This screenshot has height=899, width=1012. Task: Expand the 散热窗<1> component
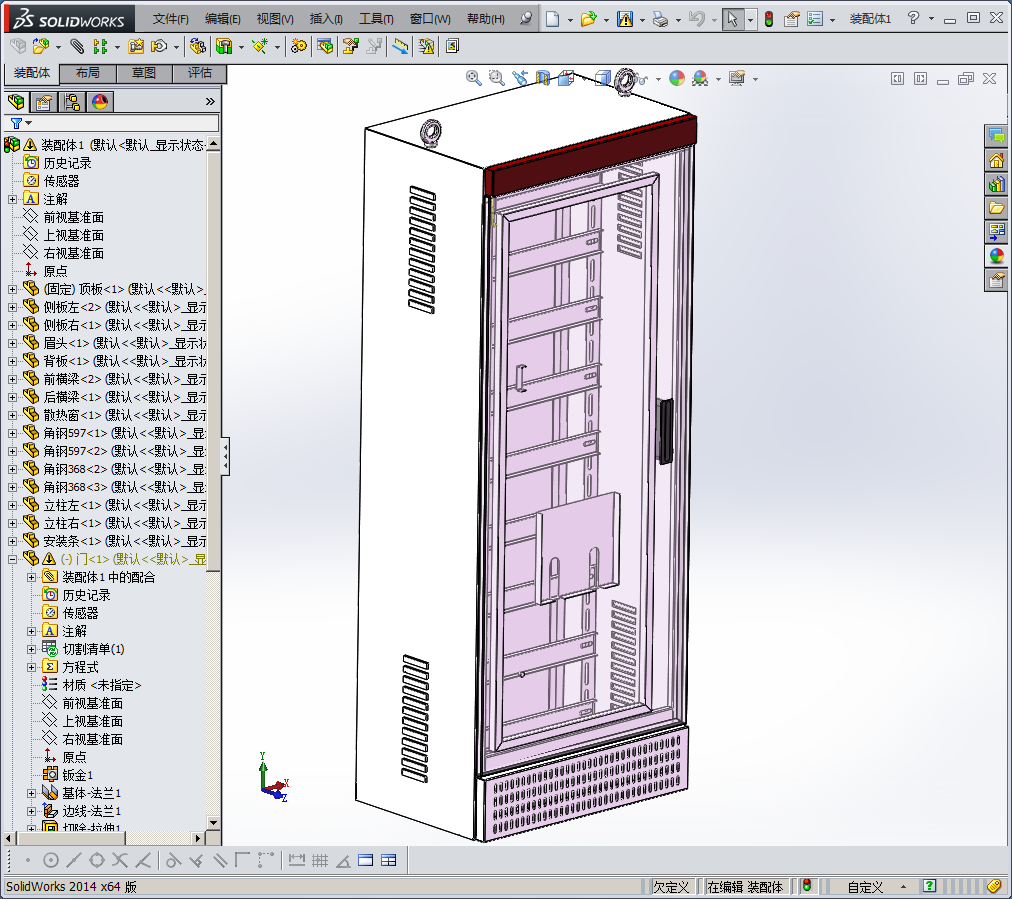point(12,415)
